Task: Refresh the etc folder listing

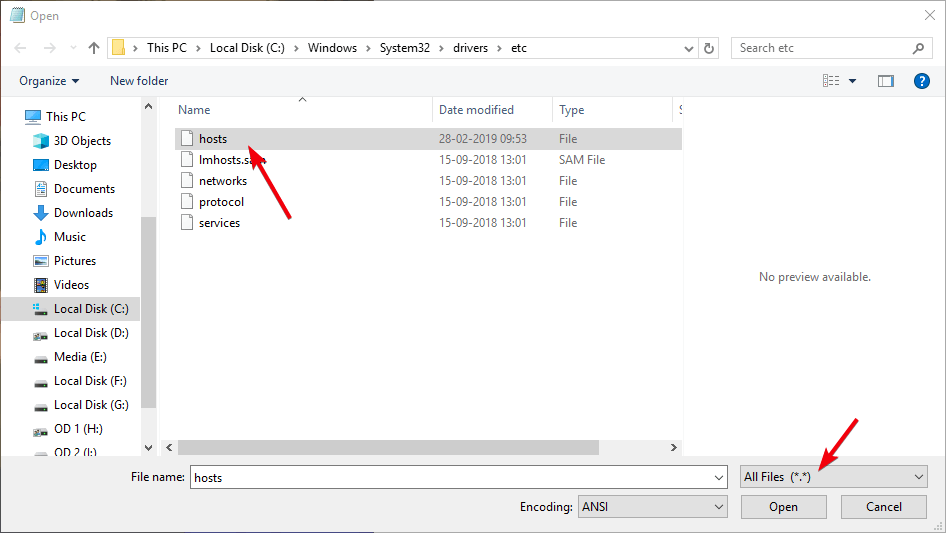Action: [x=709, y=48]
